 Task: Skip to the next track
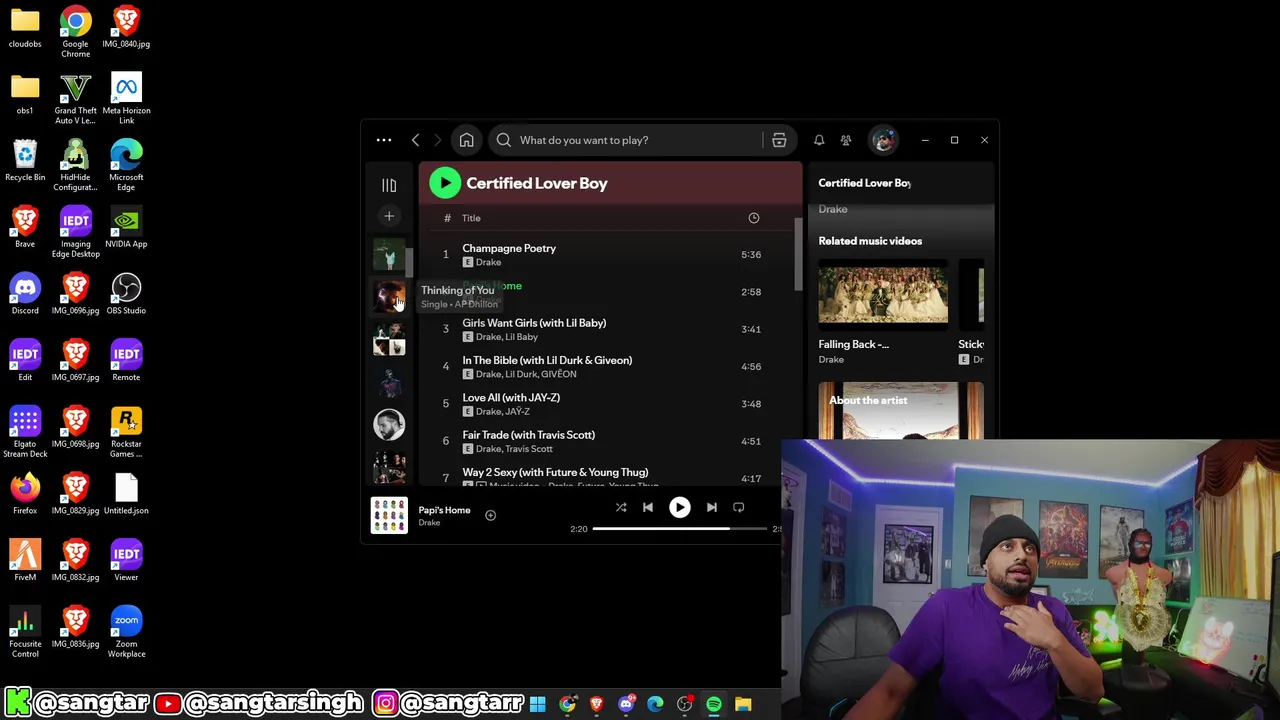[x=711, y=507]
